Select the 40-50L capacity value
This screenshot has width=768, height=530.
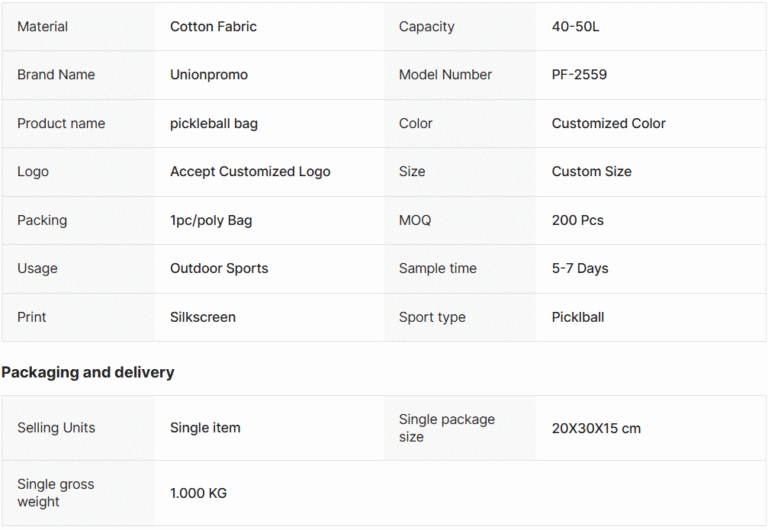pos(575,26)
